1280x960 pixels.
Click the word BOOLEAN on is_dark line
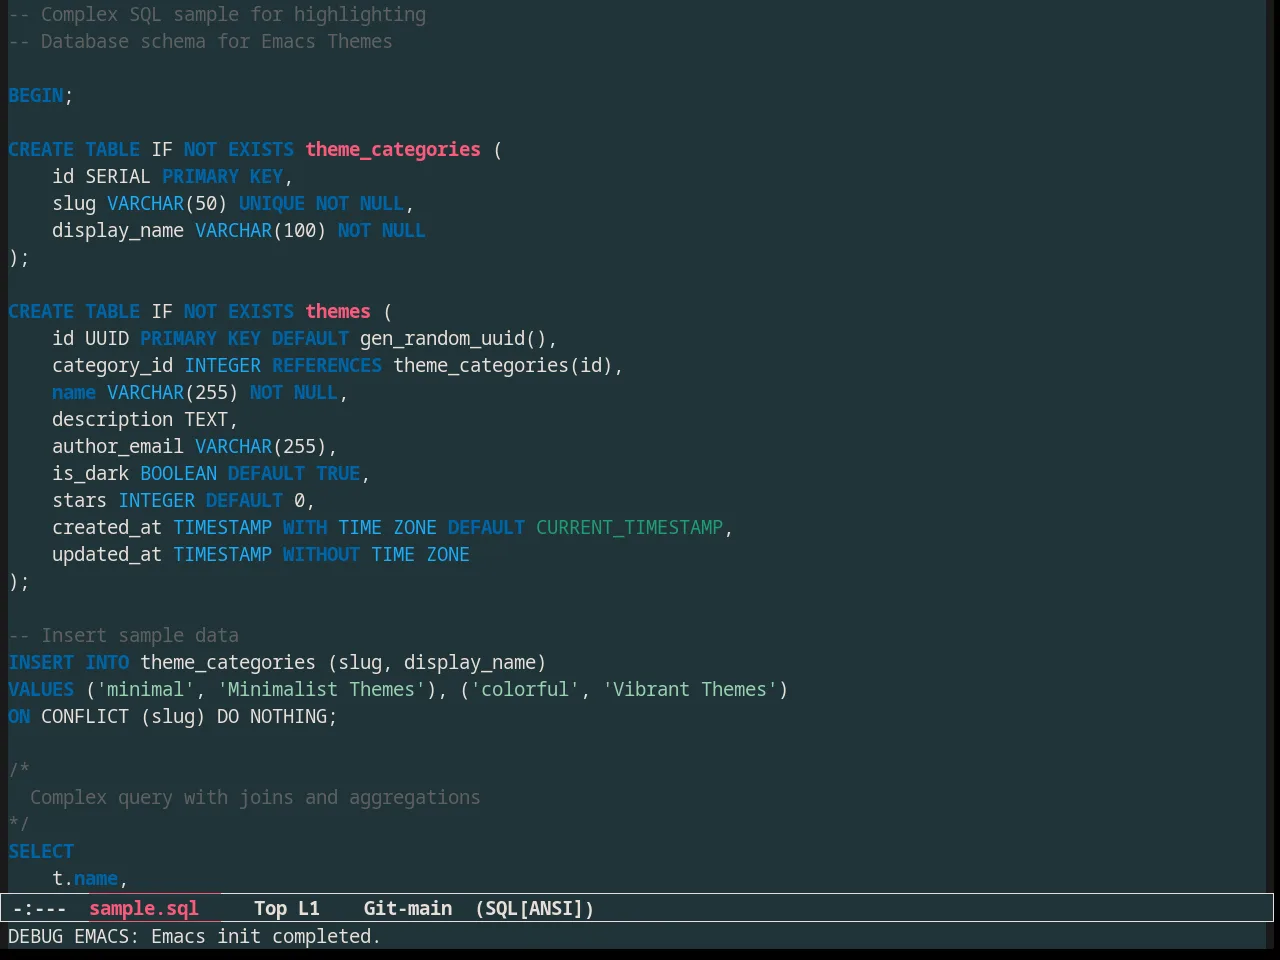178,473
